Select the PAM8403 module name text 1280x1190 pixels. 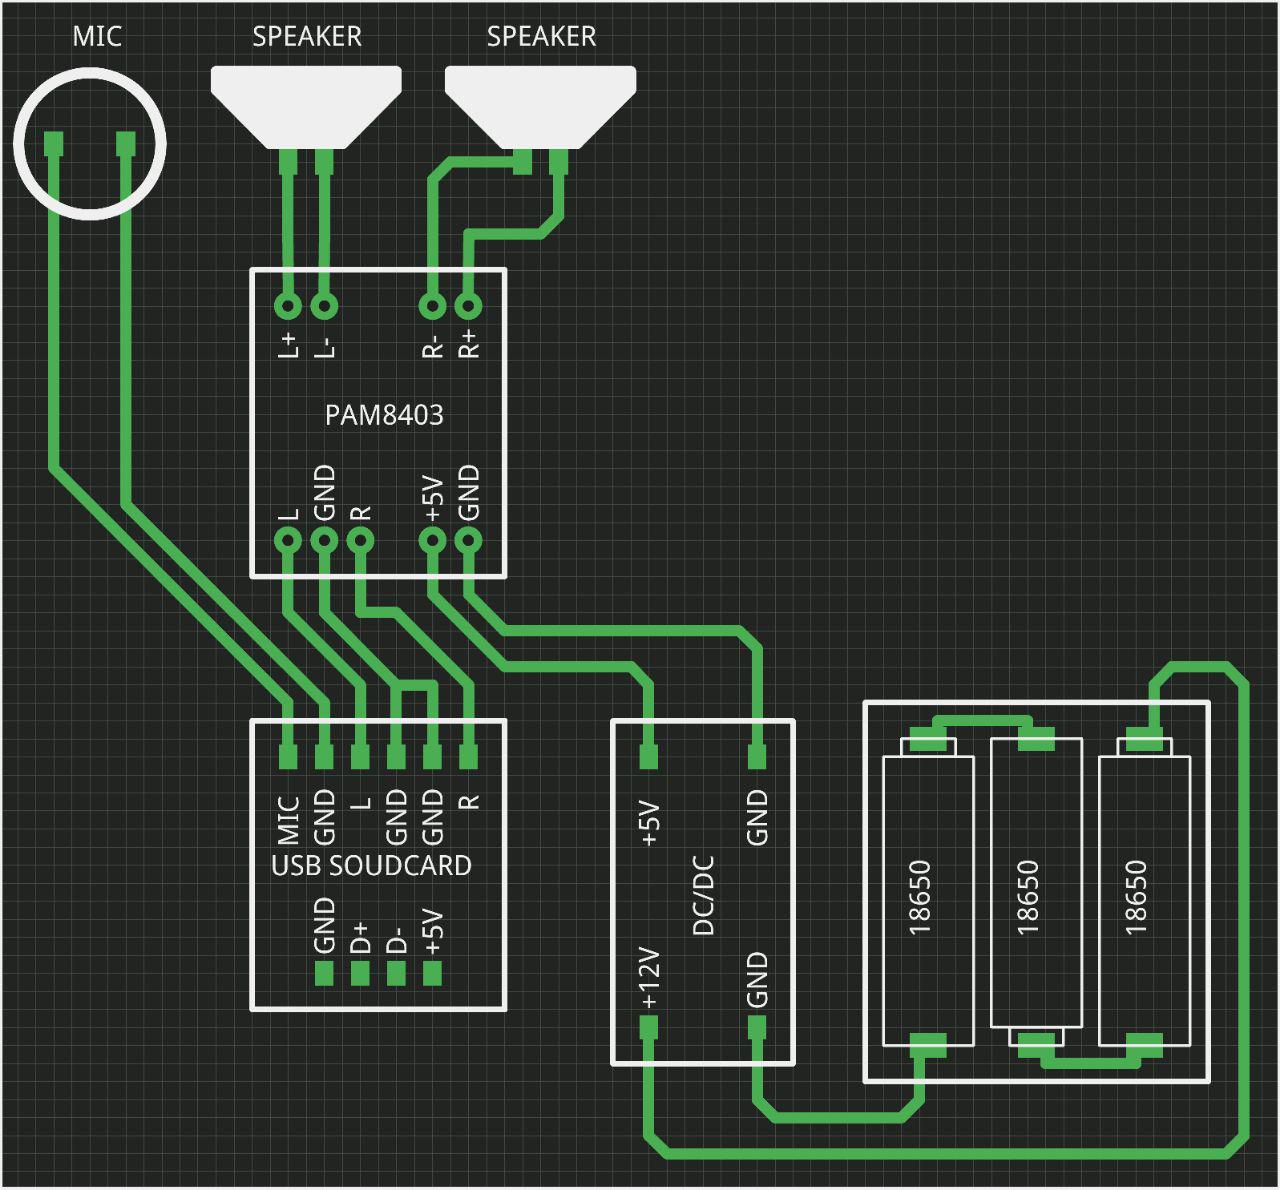coord(384,415)
